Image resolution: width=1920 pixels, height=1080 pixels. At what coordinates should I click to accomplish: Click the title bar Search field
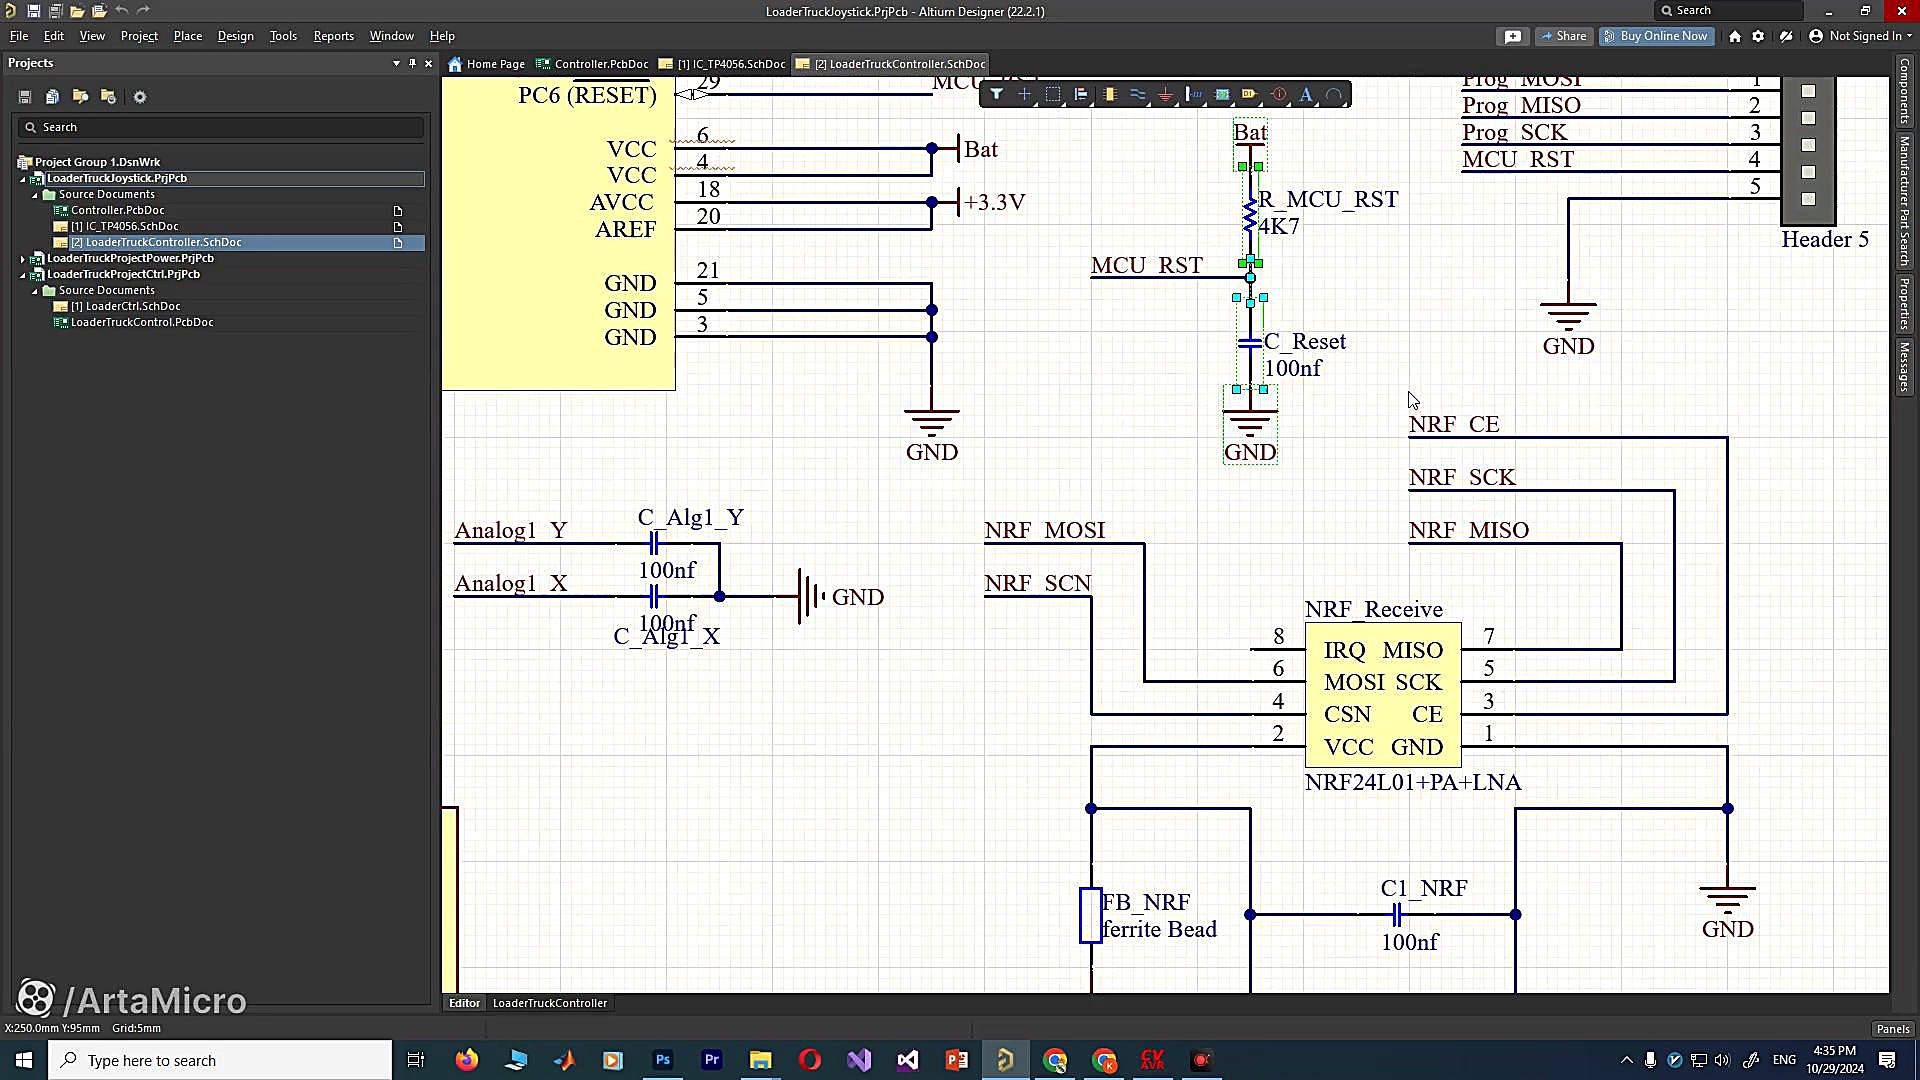coord(1728,10)
